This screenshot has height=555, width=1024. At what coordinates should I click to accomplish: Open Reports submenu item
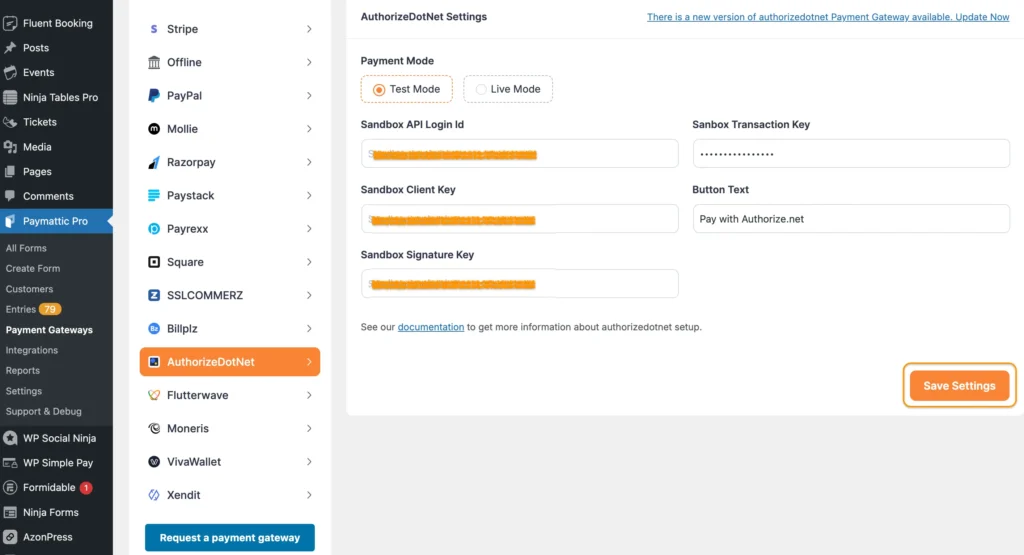pos(23,370)
